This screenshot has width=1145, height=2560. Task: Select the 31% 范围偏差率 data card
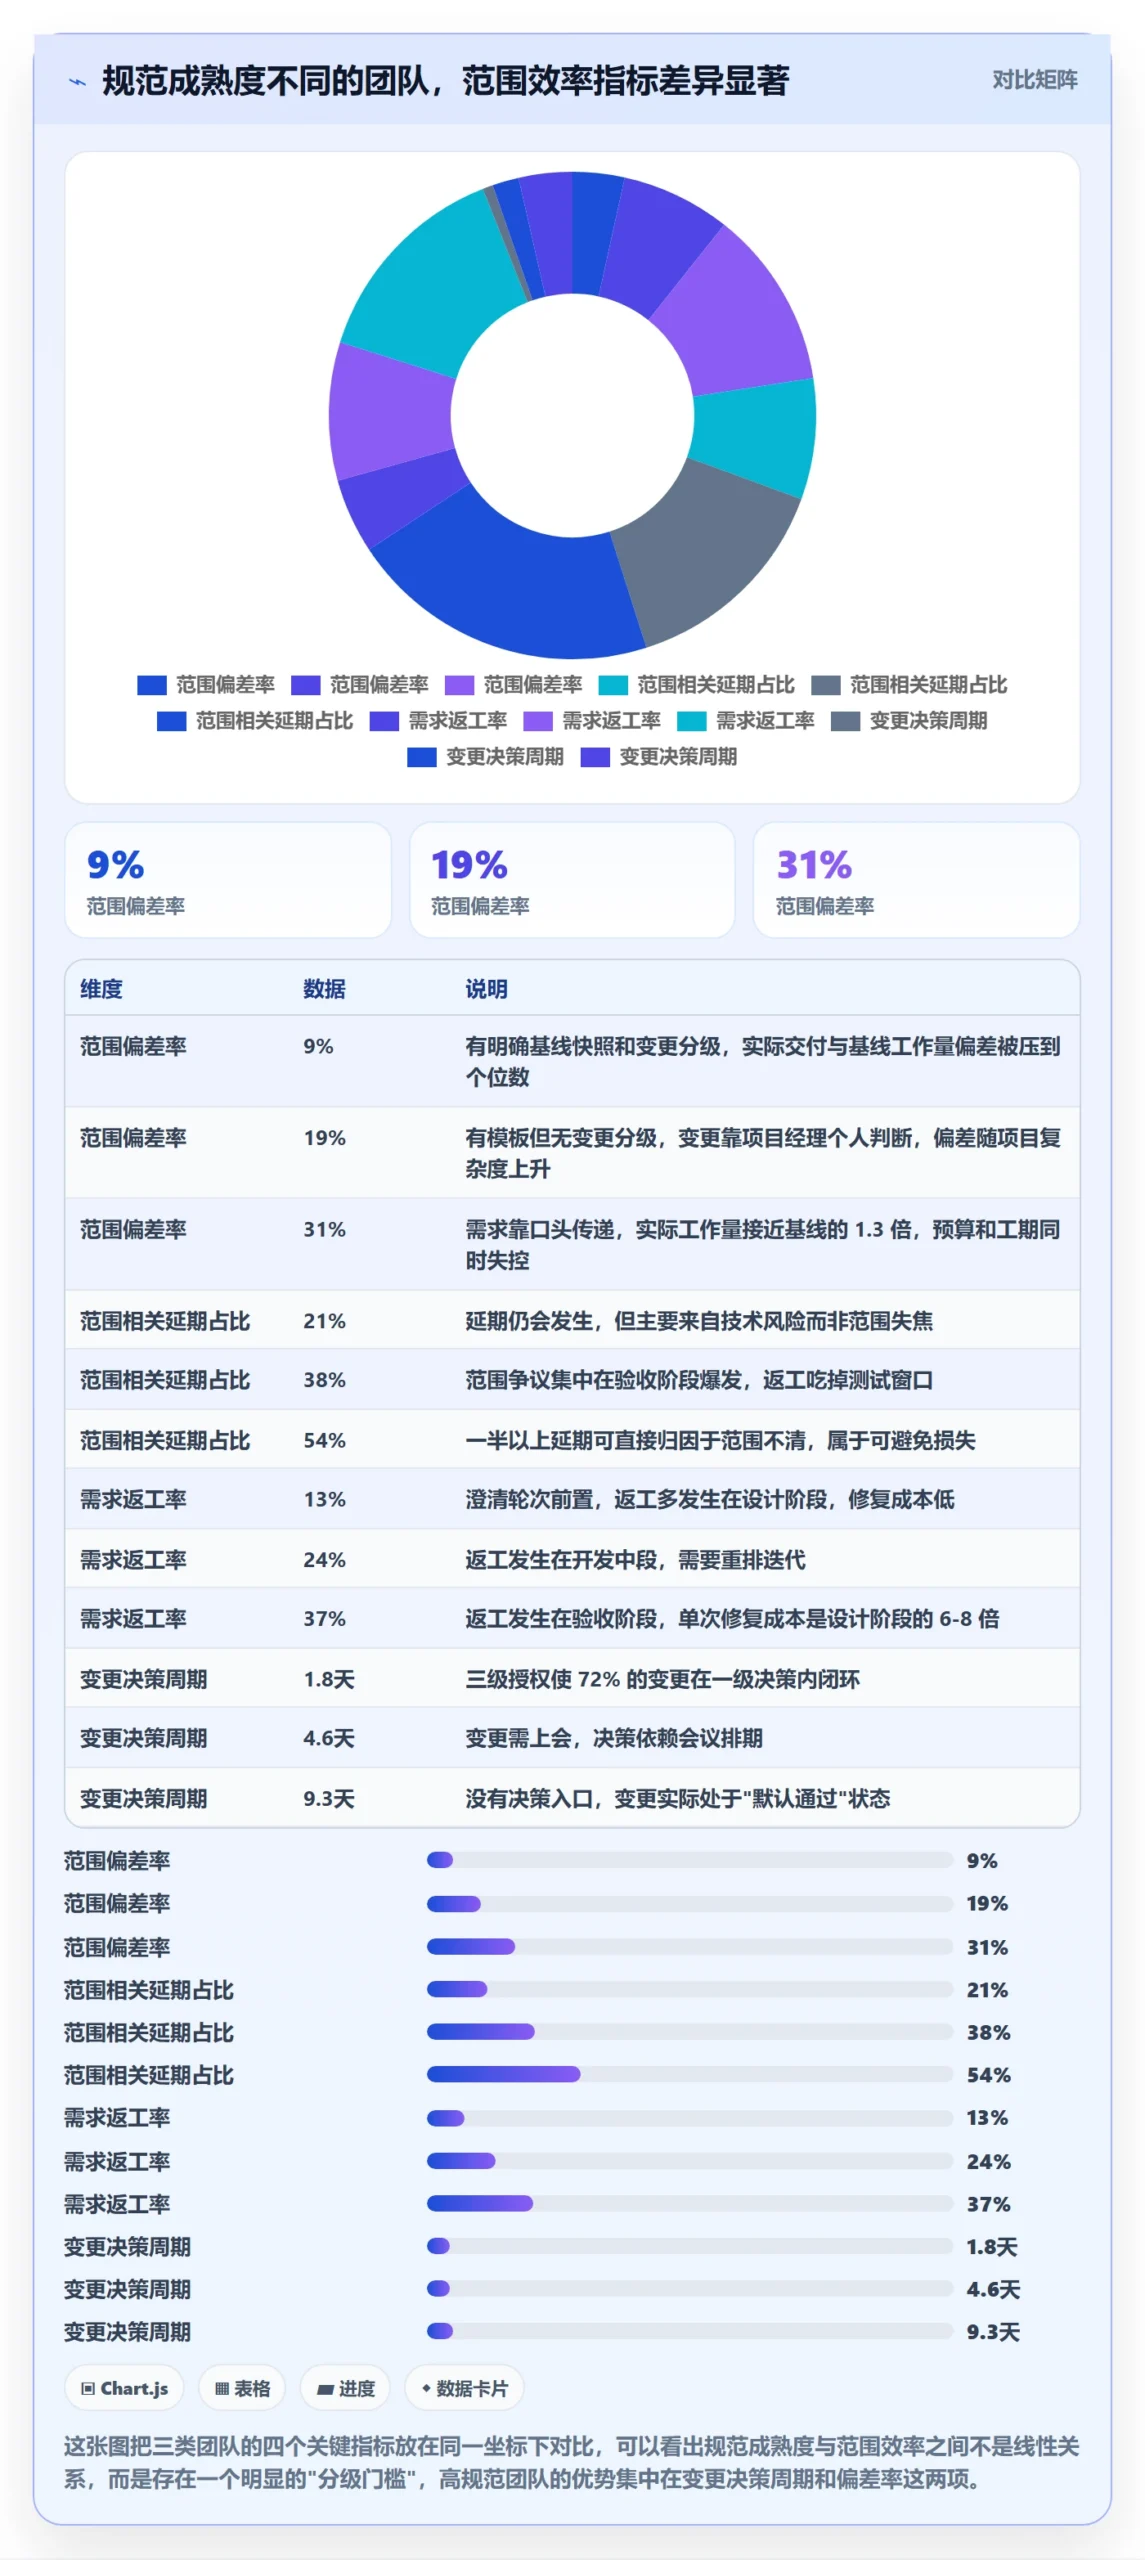[917, 880]
